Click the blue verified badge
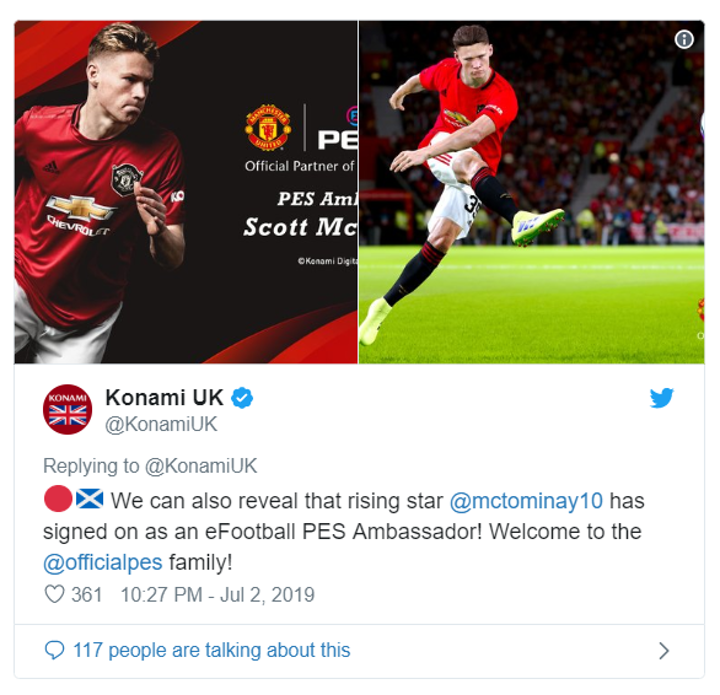The height and width of the screenshot is (695, 720). (242, 398)
